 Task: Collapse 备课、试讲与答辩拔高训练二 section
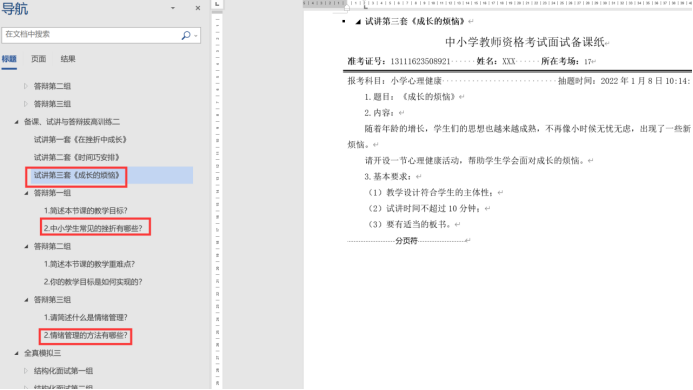[16, 122]
